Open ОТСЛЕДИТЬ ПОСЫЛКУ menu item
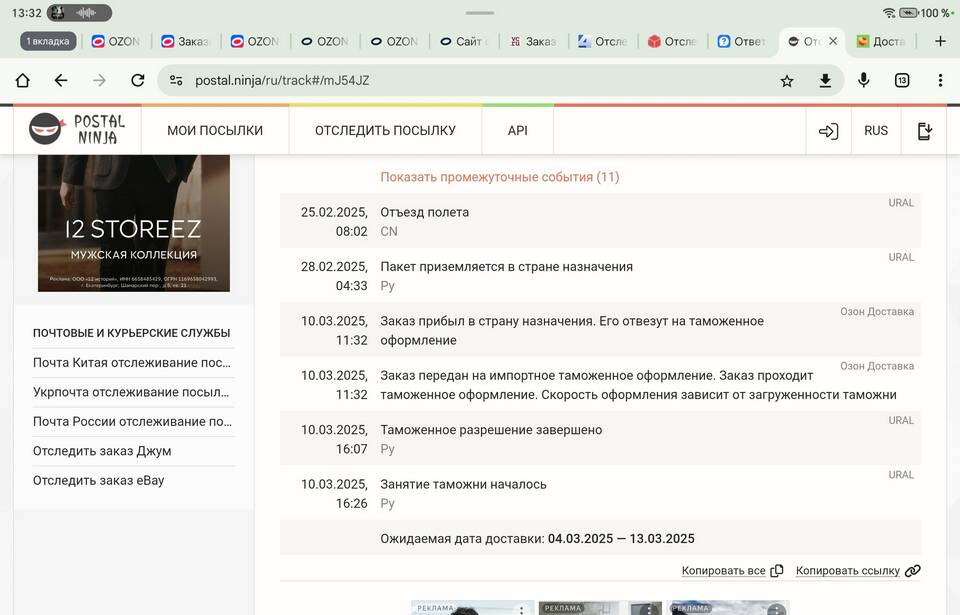Screen dimensions: 960x615 coord(385,130)
